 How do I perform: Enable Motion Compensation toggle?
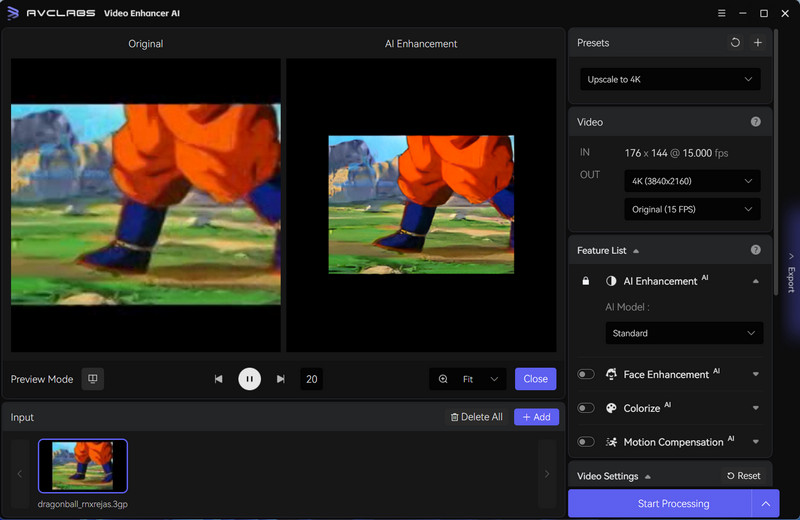pyautogui.click(x=586, y=442)
